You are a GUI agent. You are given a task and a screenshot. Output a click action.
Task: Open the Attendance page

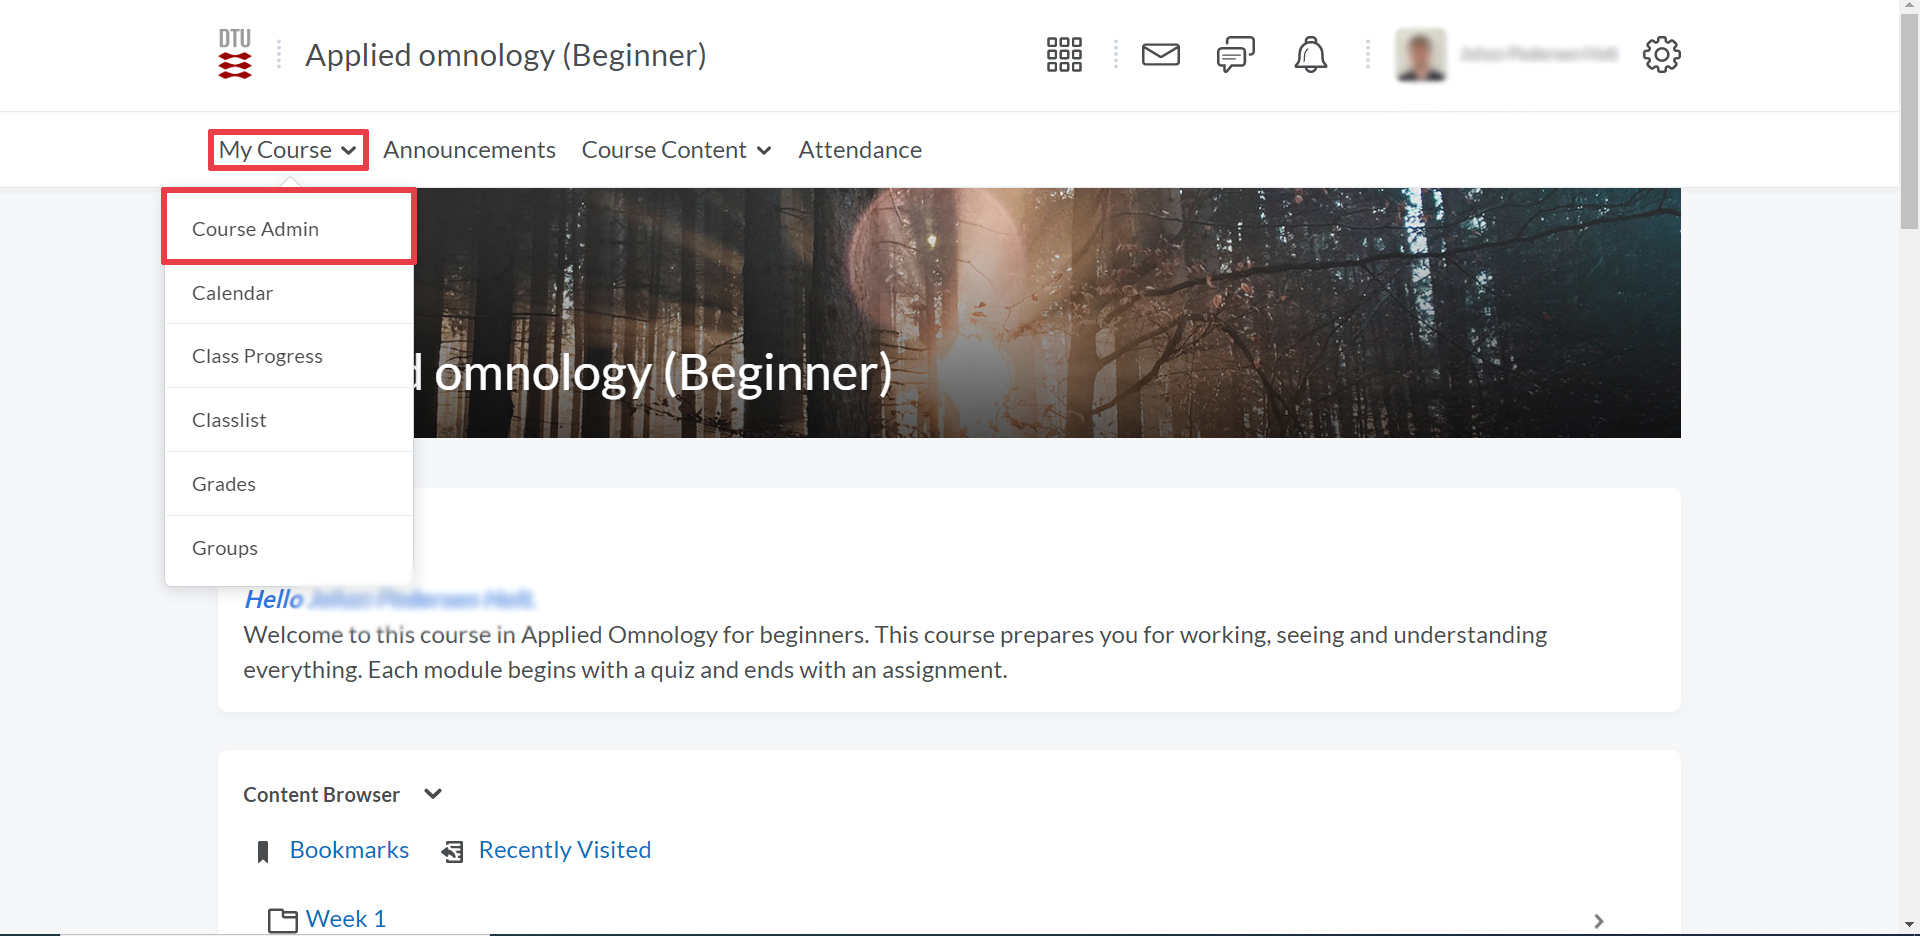859,150
